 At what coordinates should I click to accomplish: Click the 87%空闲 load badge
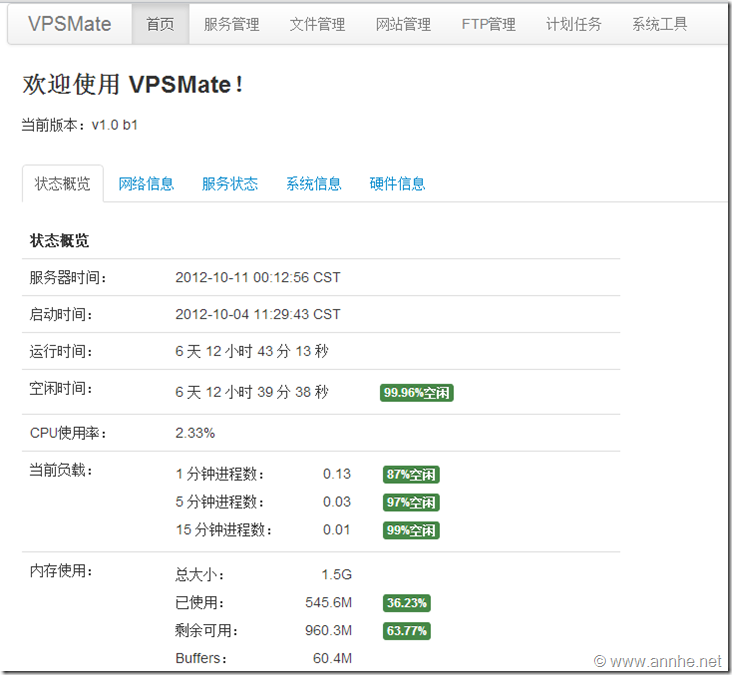click(411, 475)
